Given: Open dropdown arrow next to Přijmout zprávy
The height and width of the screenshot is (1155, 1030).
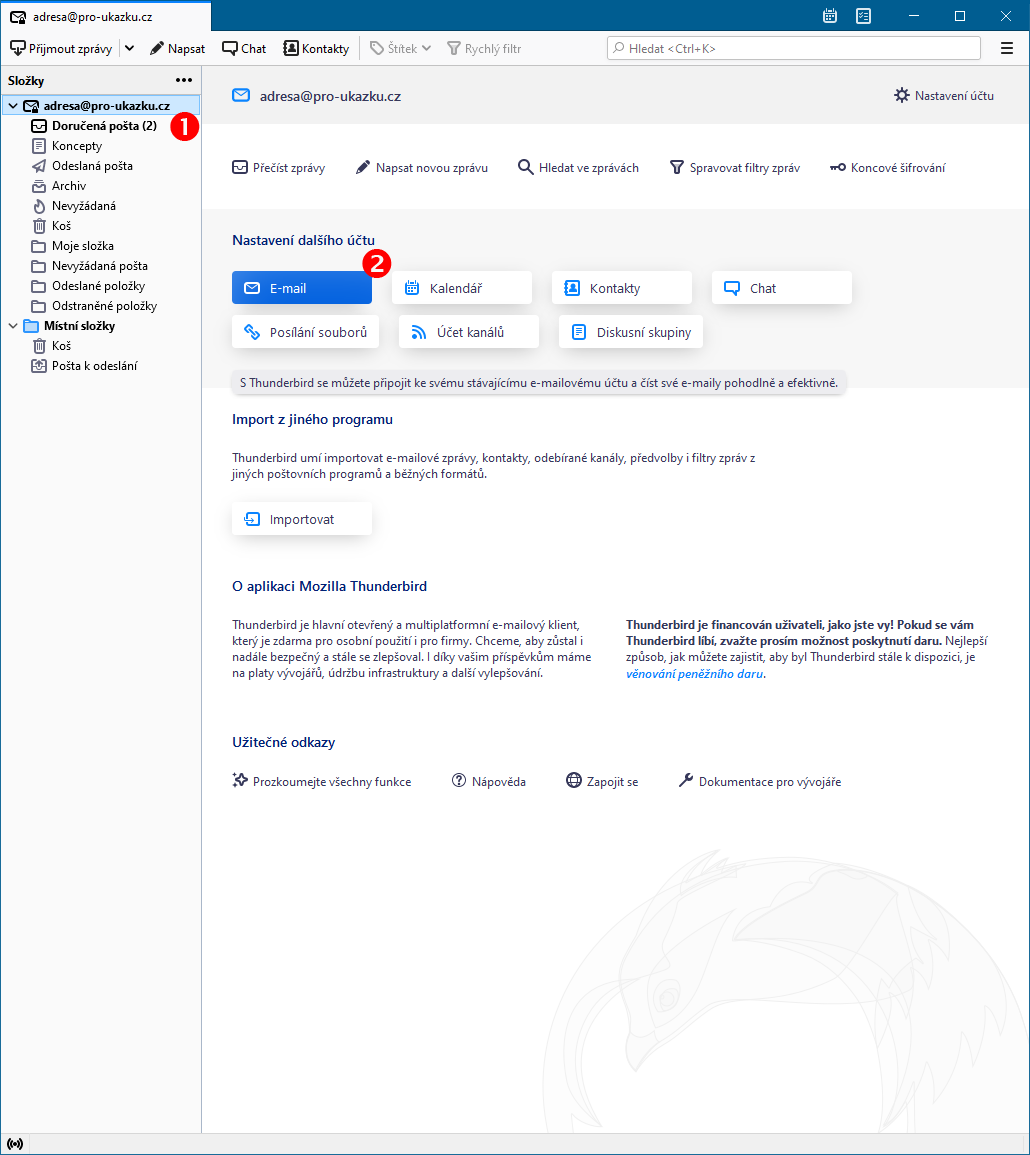Looking at the screenshot, I should coord(130,49).
